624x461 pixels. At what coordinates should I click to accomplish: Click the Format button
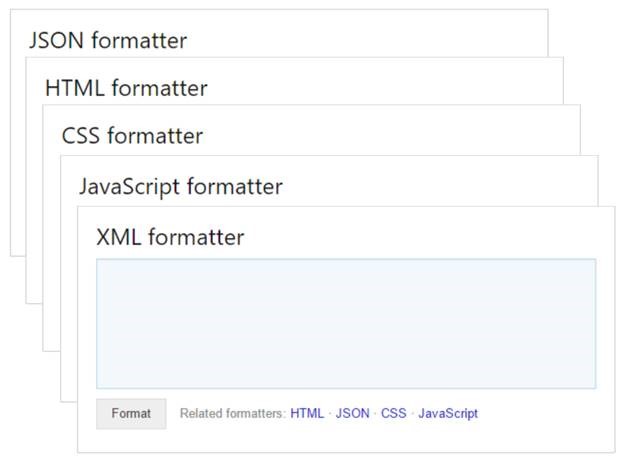click(131, 414)
